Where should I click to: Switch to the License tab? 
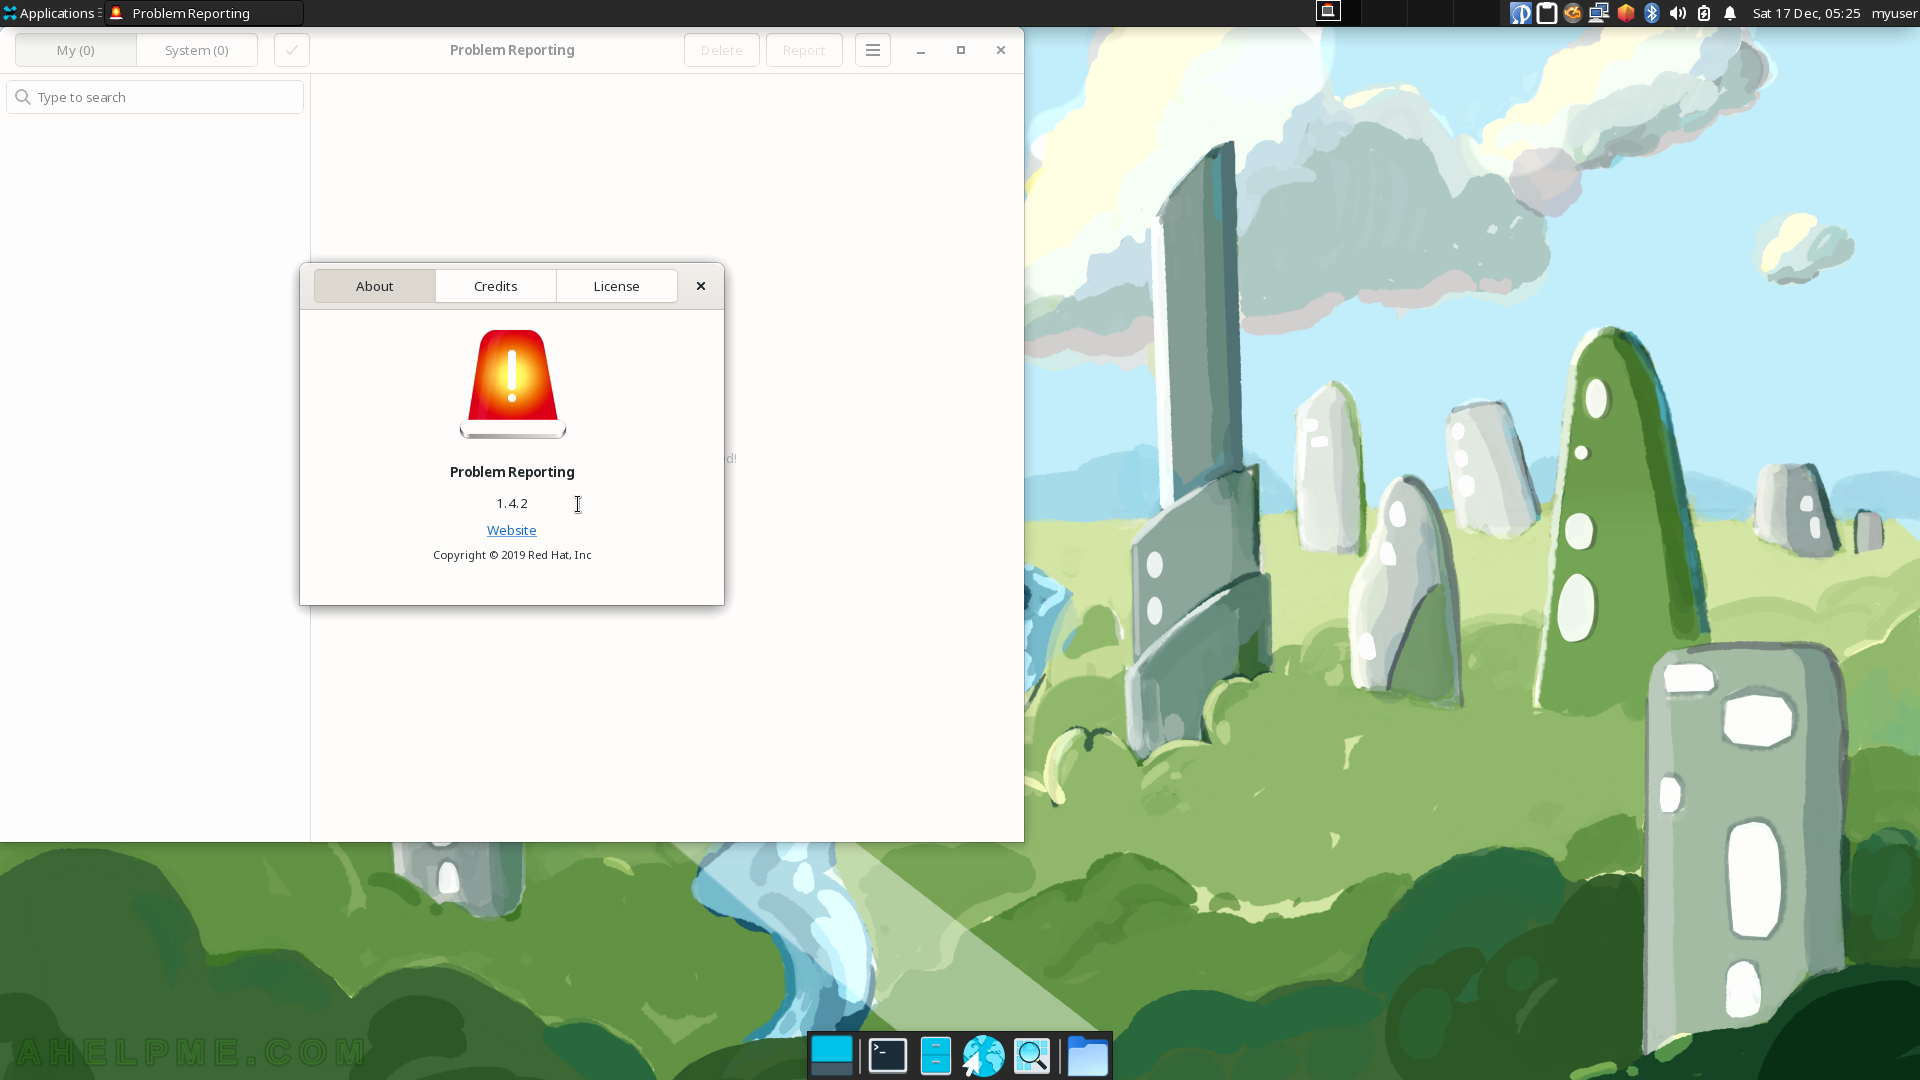[x=616, y=286]
